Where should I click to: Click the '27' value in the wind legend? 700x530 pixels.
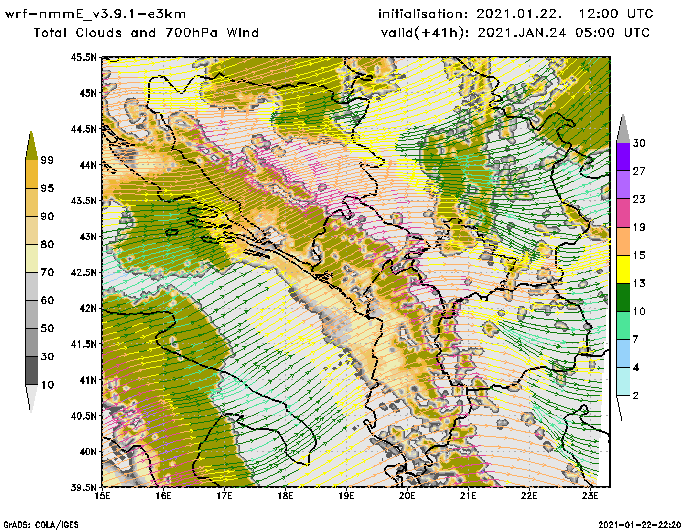pos(639,171)
